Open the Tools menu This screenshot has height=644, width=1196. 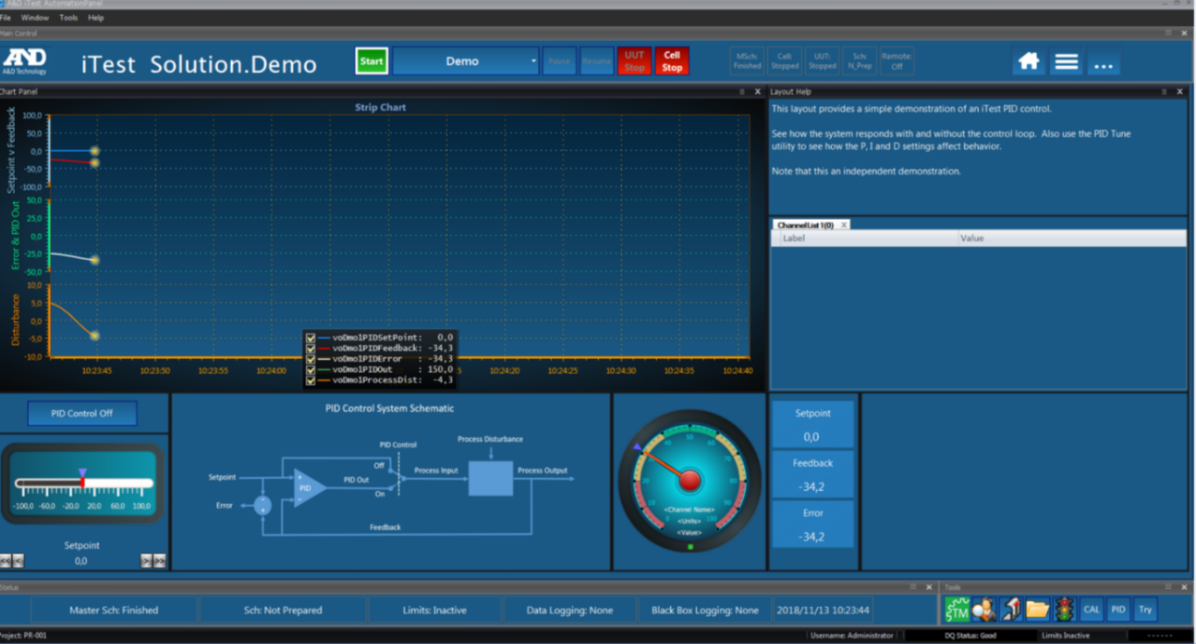[69, 18]
